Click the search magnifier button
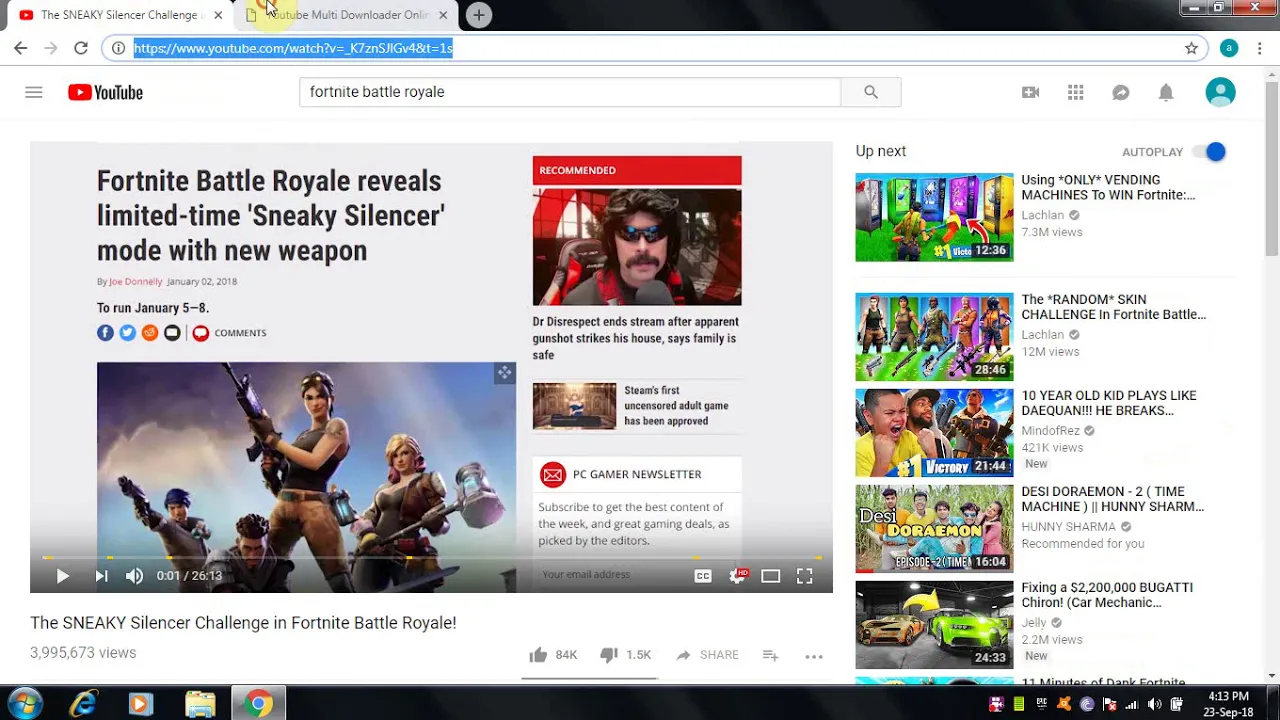1280x720 pixels. point(871,92)
